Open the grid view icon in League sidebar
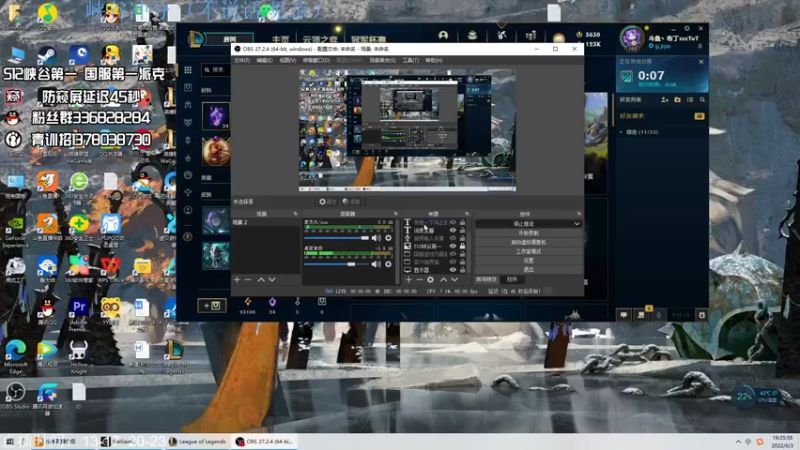This screenshot has width=800, height=450. pos(188,70)
